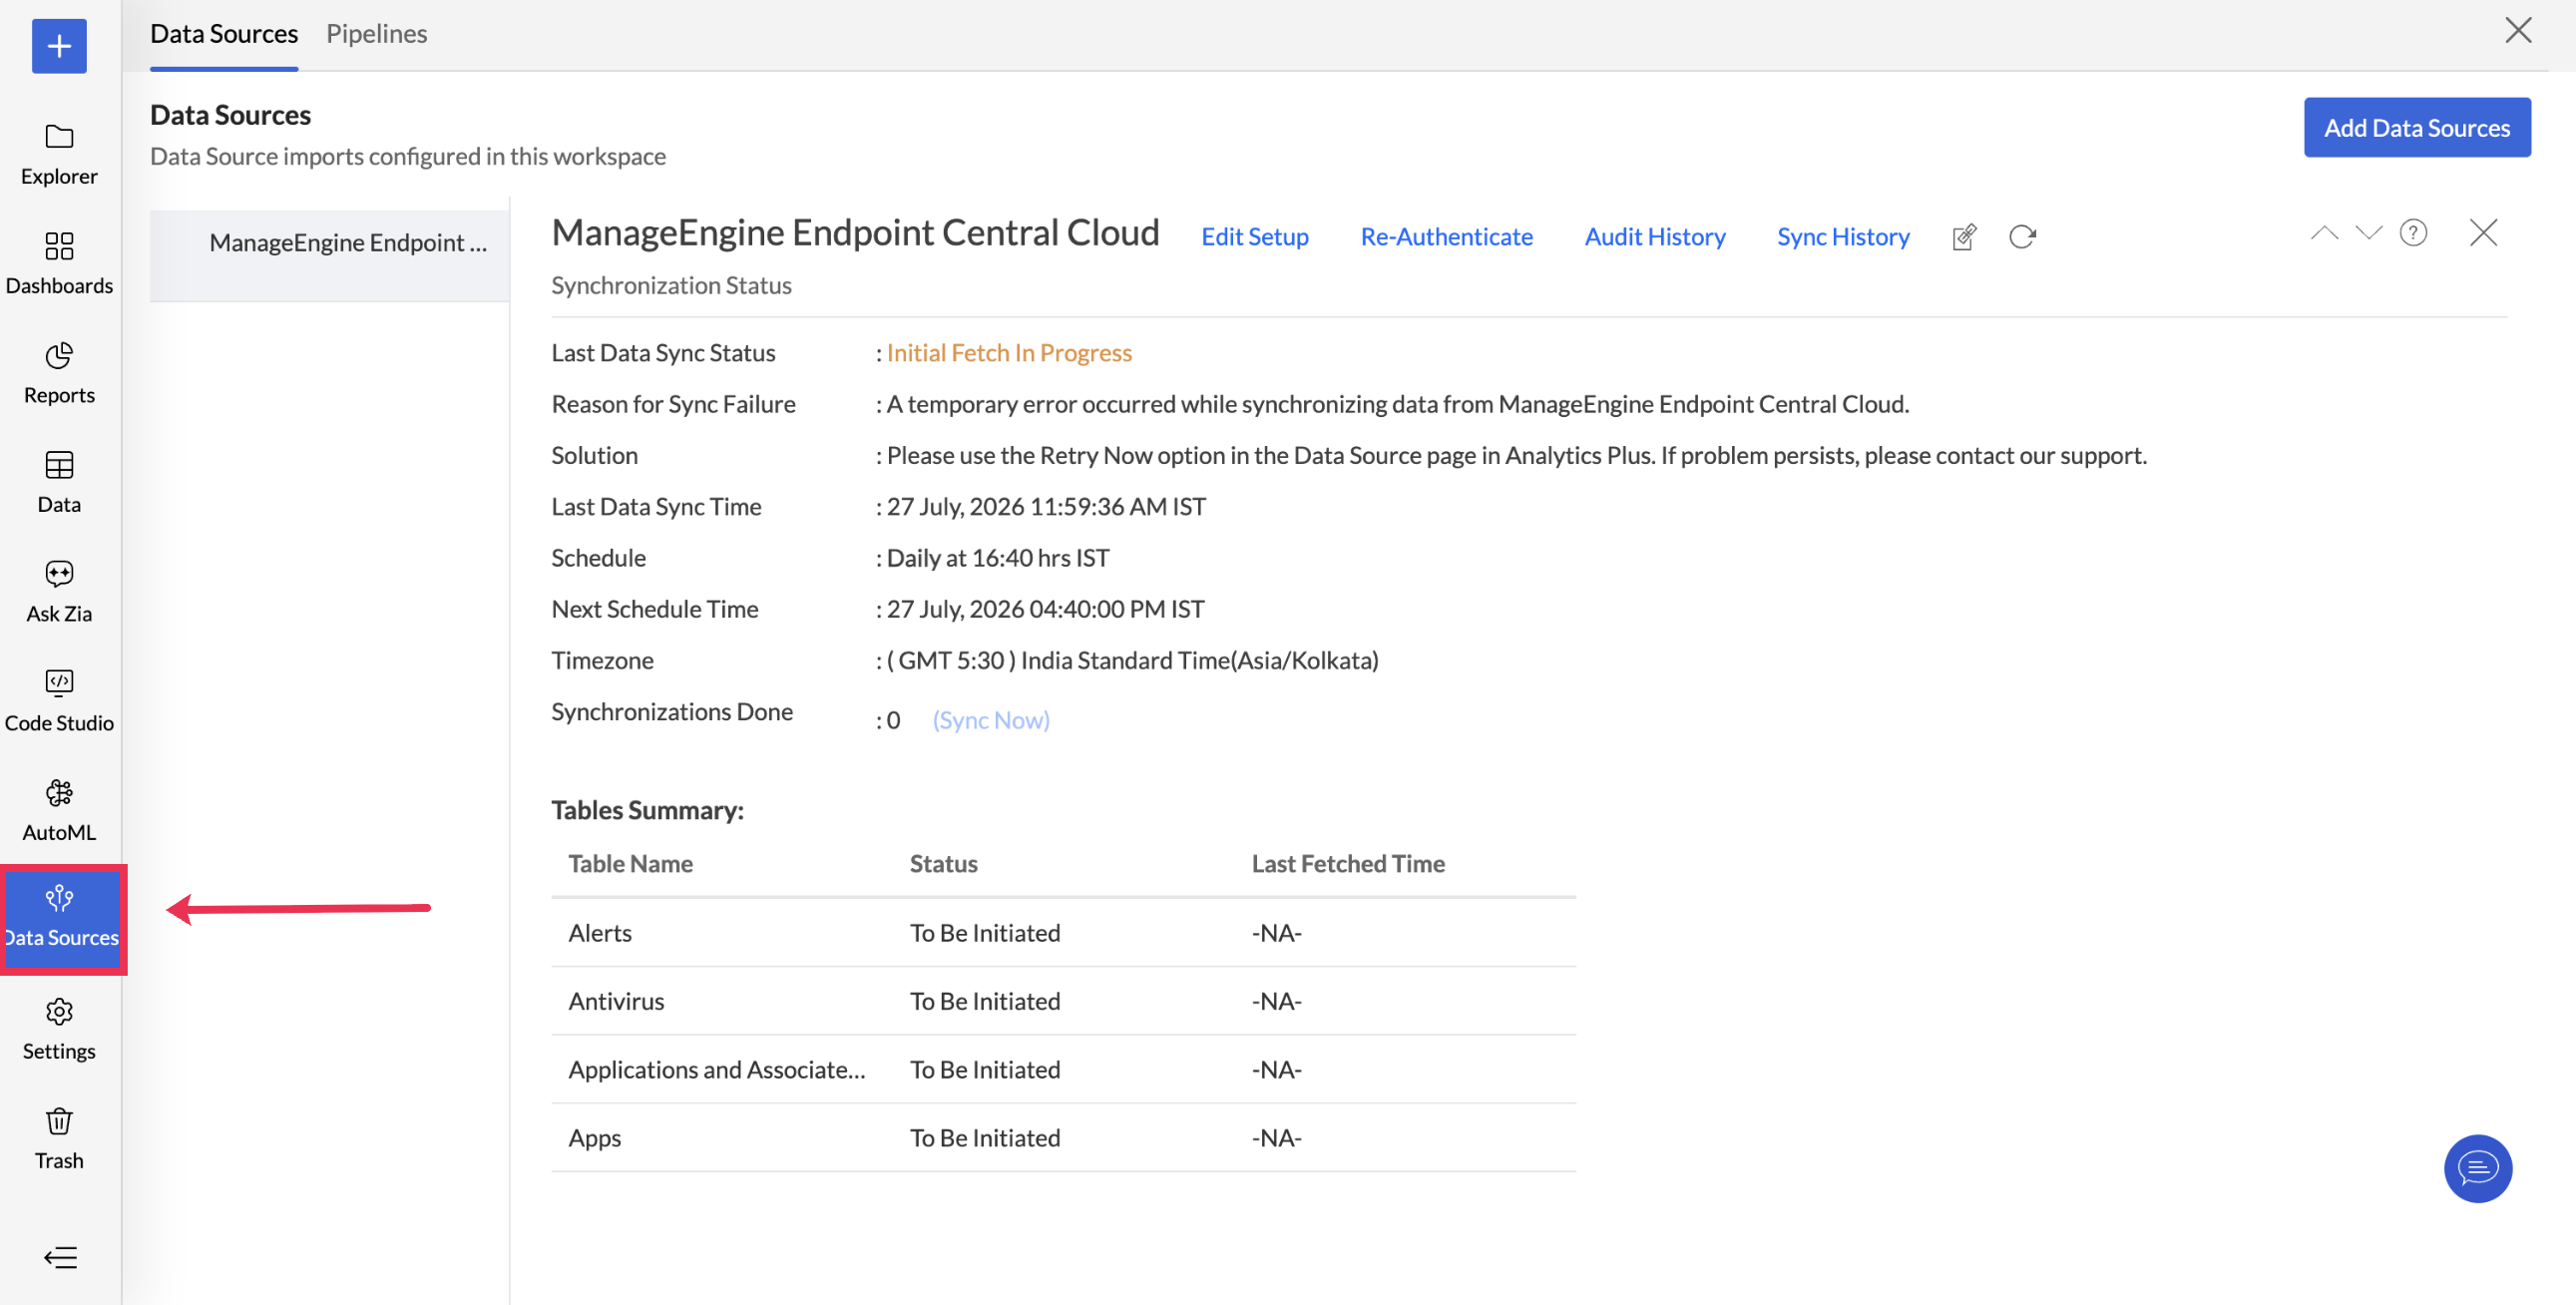
Task: Click the Apps table name
Action: click(594, 1138)
